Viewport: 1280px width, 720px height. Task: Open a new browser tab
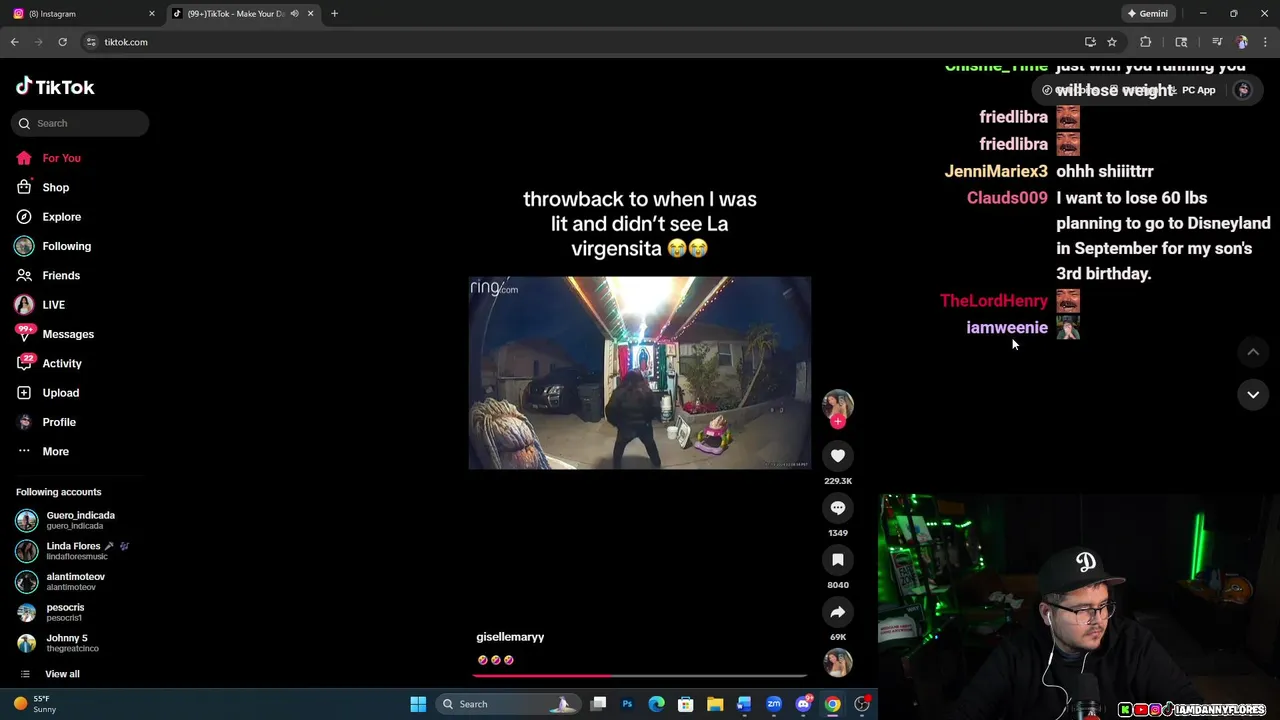[334, 14]
